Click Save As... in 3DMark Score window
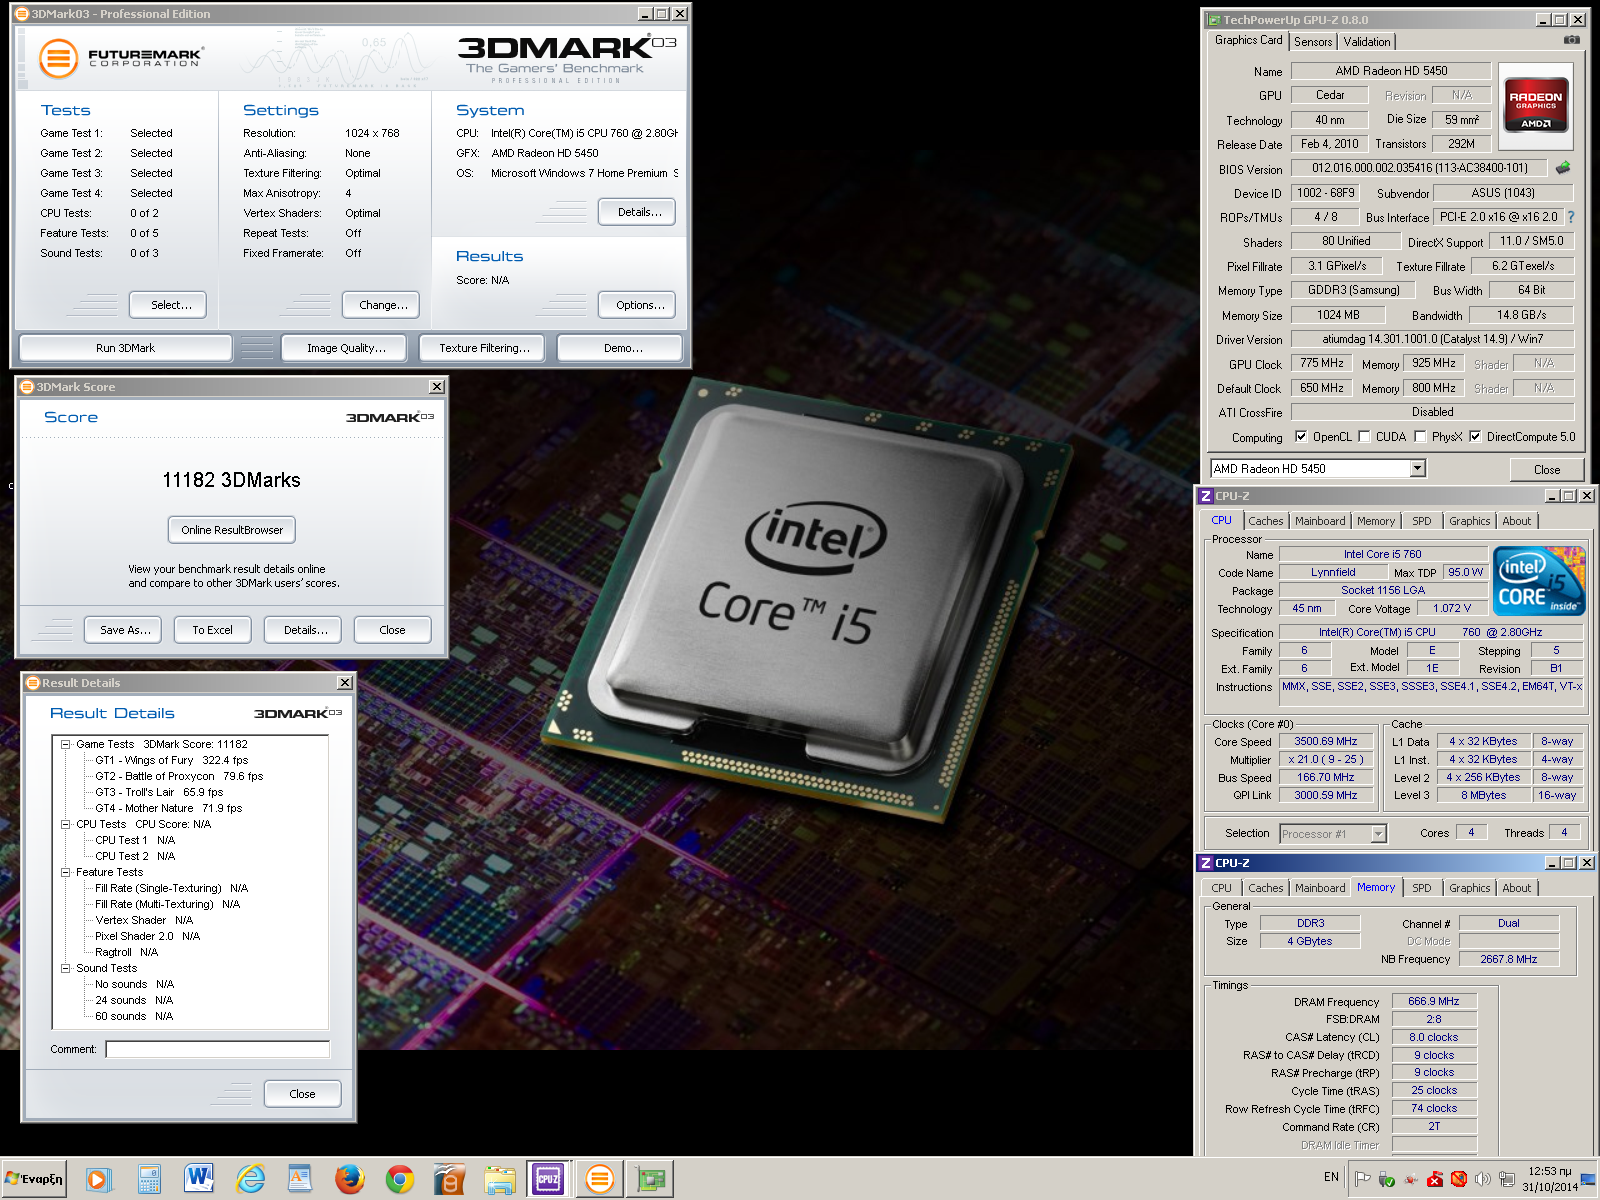The image size is (1600, 1200). [125, 630]
